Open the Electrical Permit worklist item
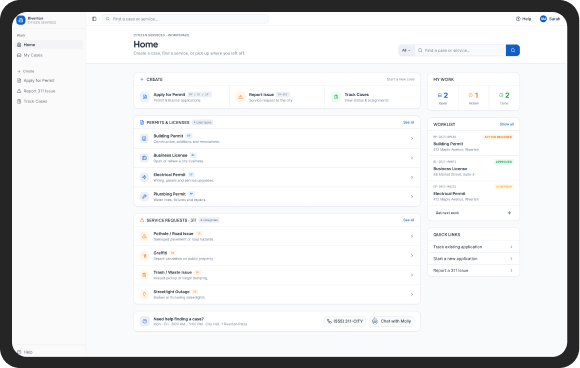The height and width of the screenshot is (368, 580). pyautogui.click(x=473, y=193)
